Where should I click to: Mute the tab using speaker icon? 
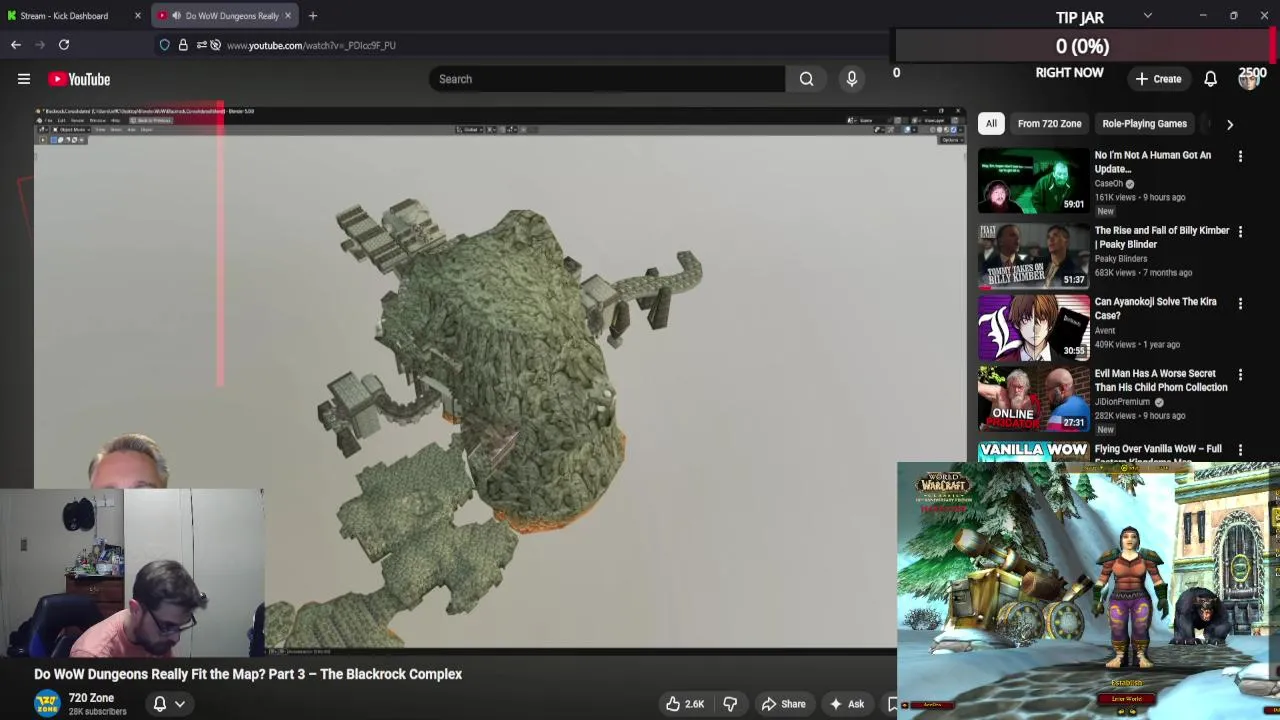[x=176, y=16]
